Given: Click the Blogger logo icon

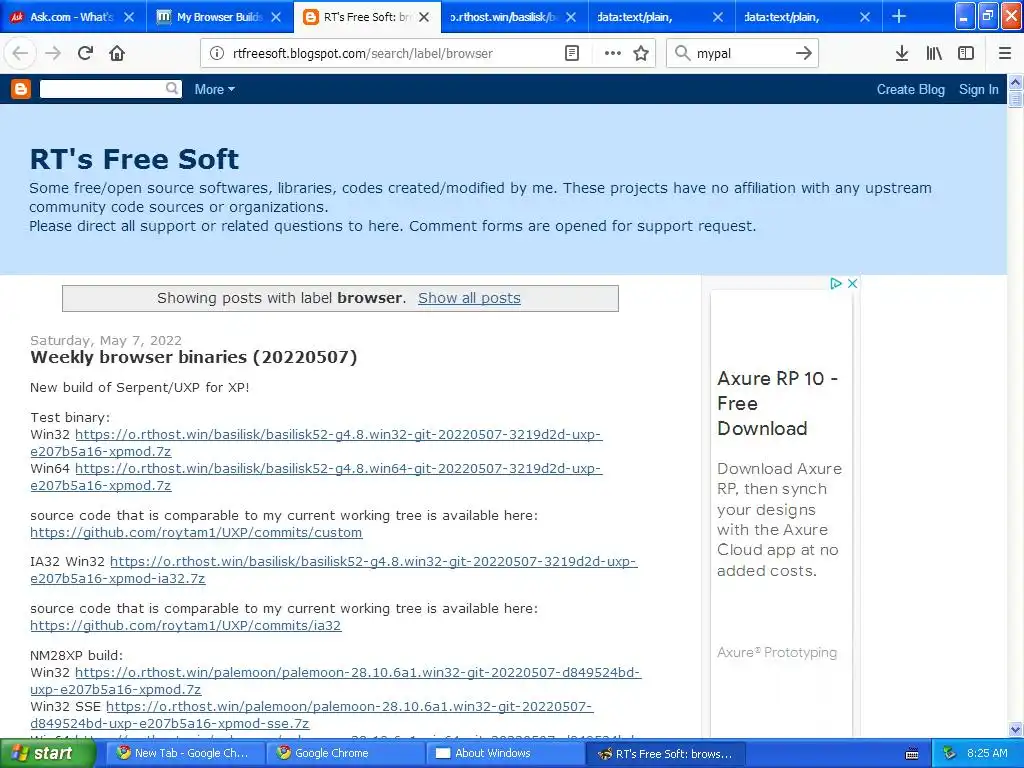Looking at the screenshot, I should pos(21,89).
